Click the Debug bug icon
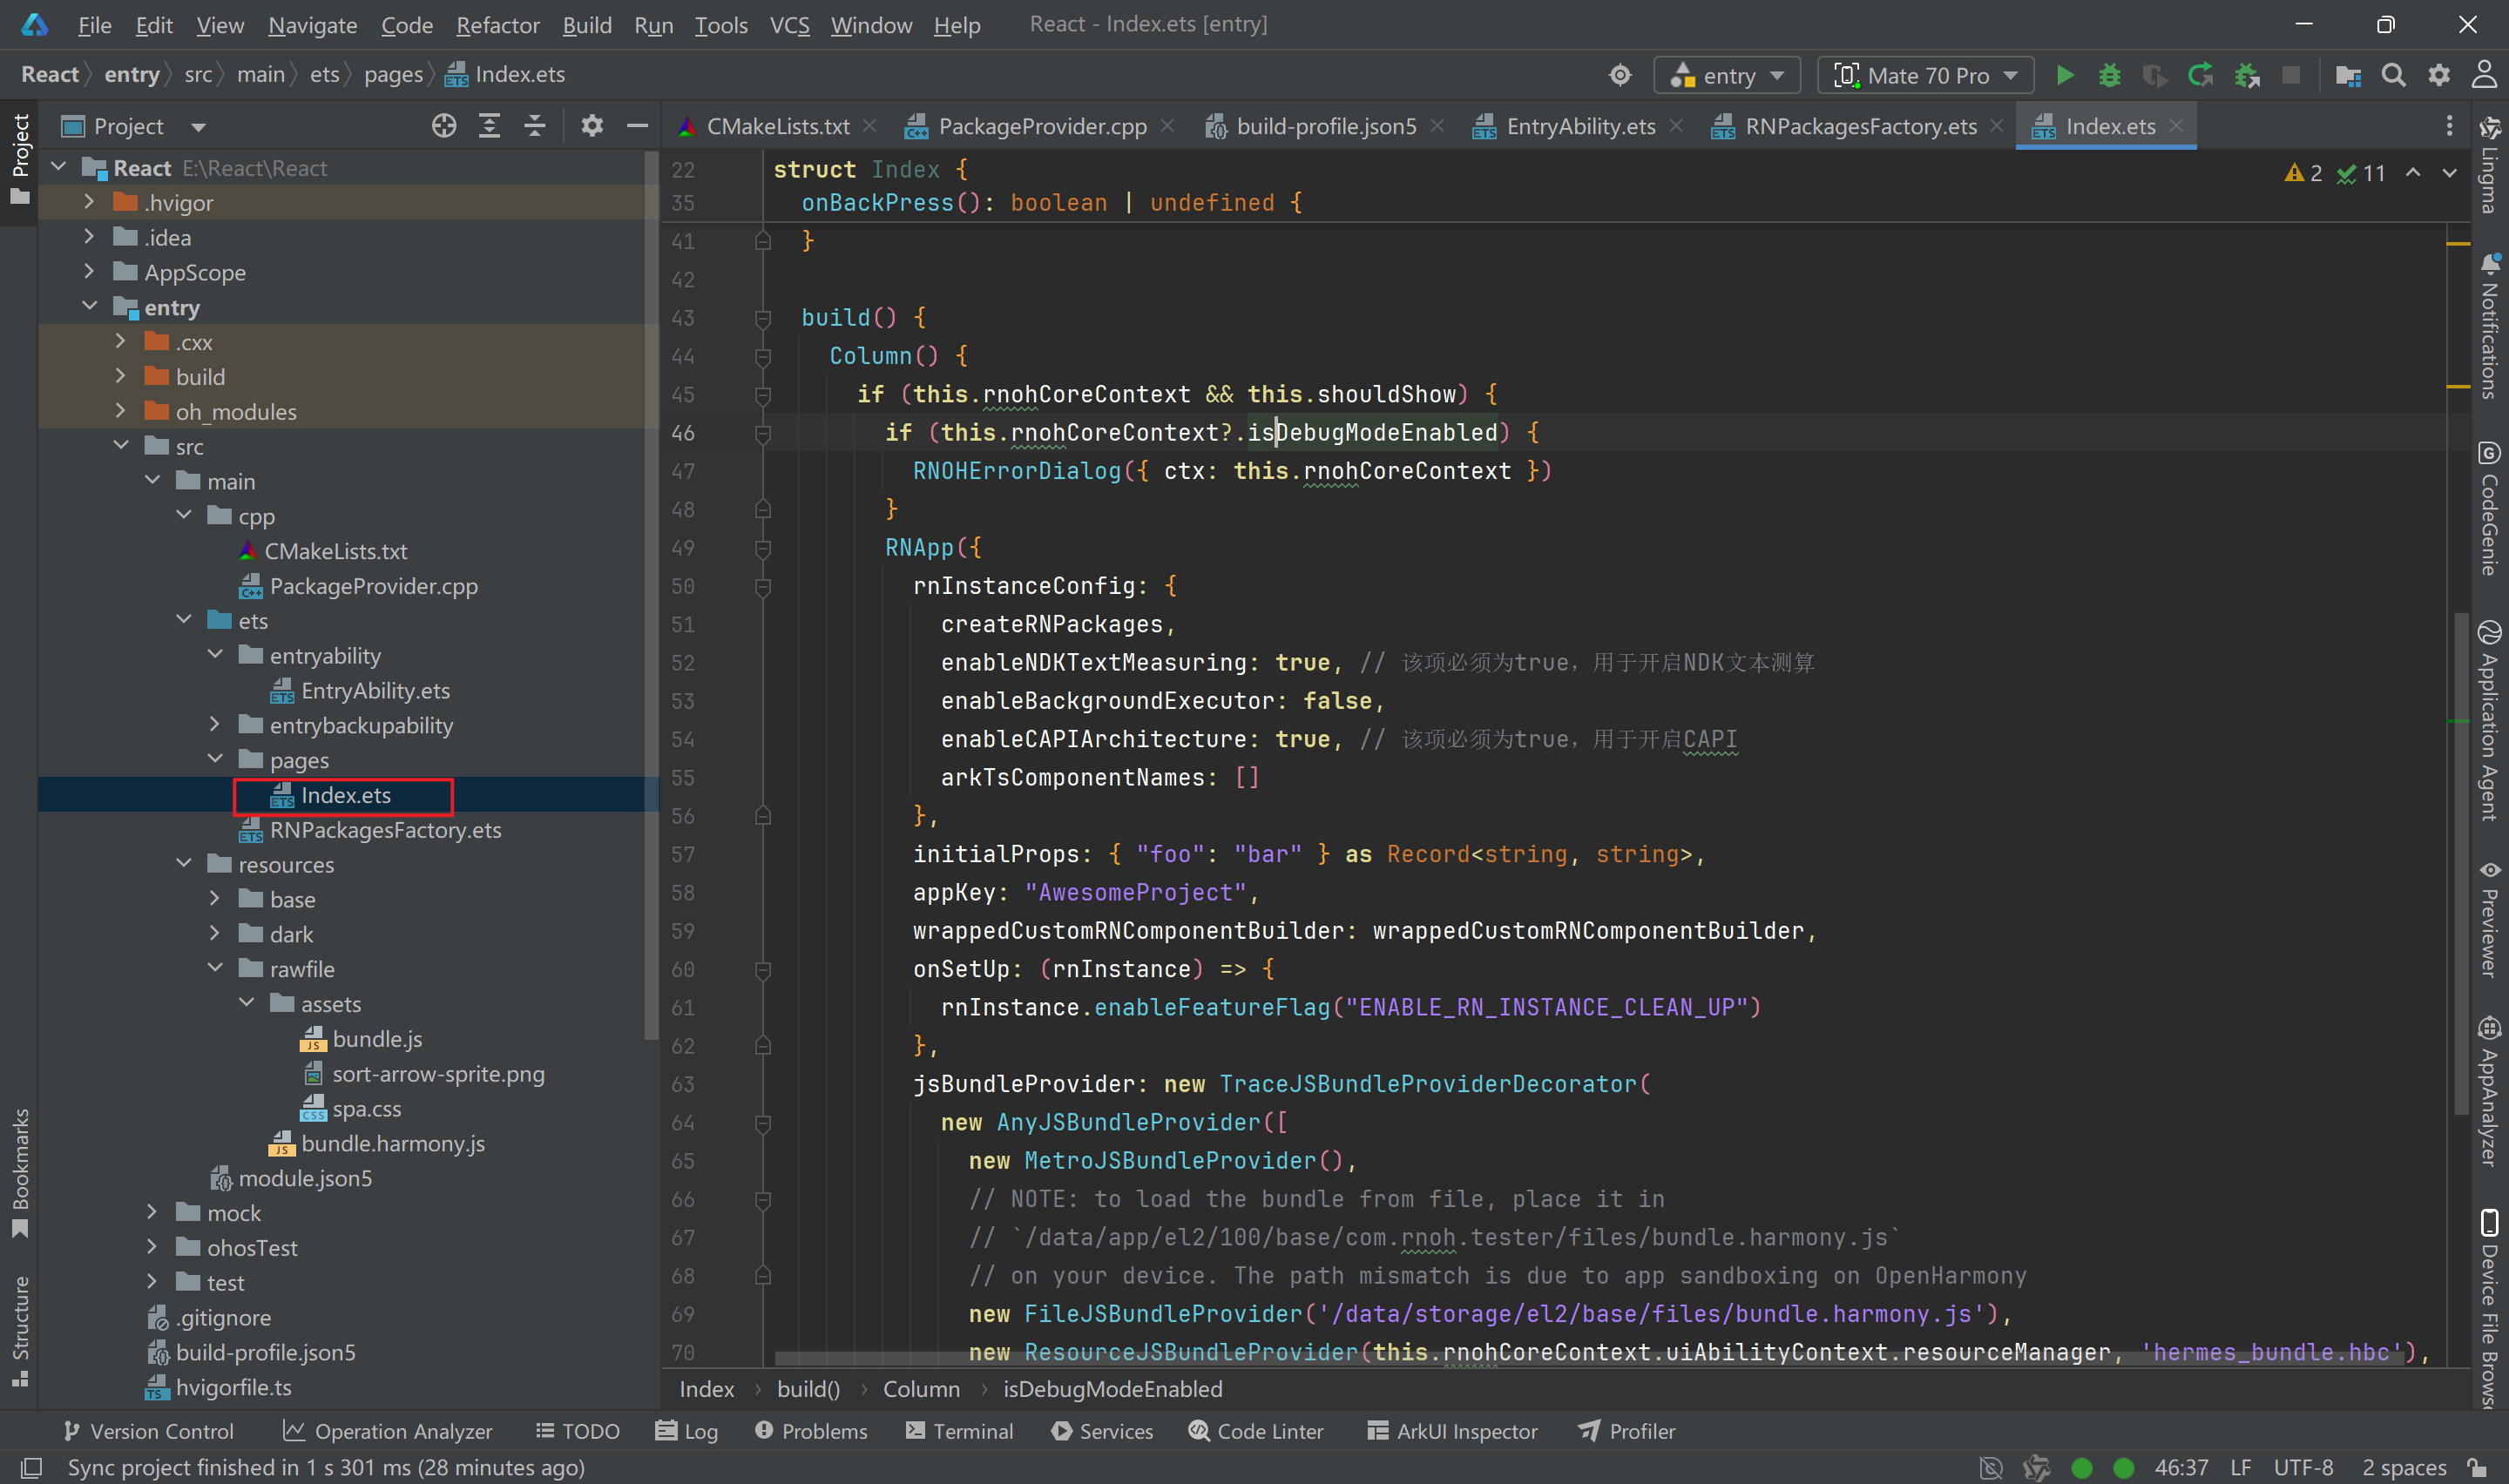2509x1484 pixels. (x=2109, y=75)
